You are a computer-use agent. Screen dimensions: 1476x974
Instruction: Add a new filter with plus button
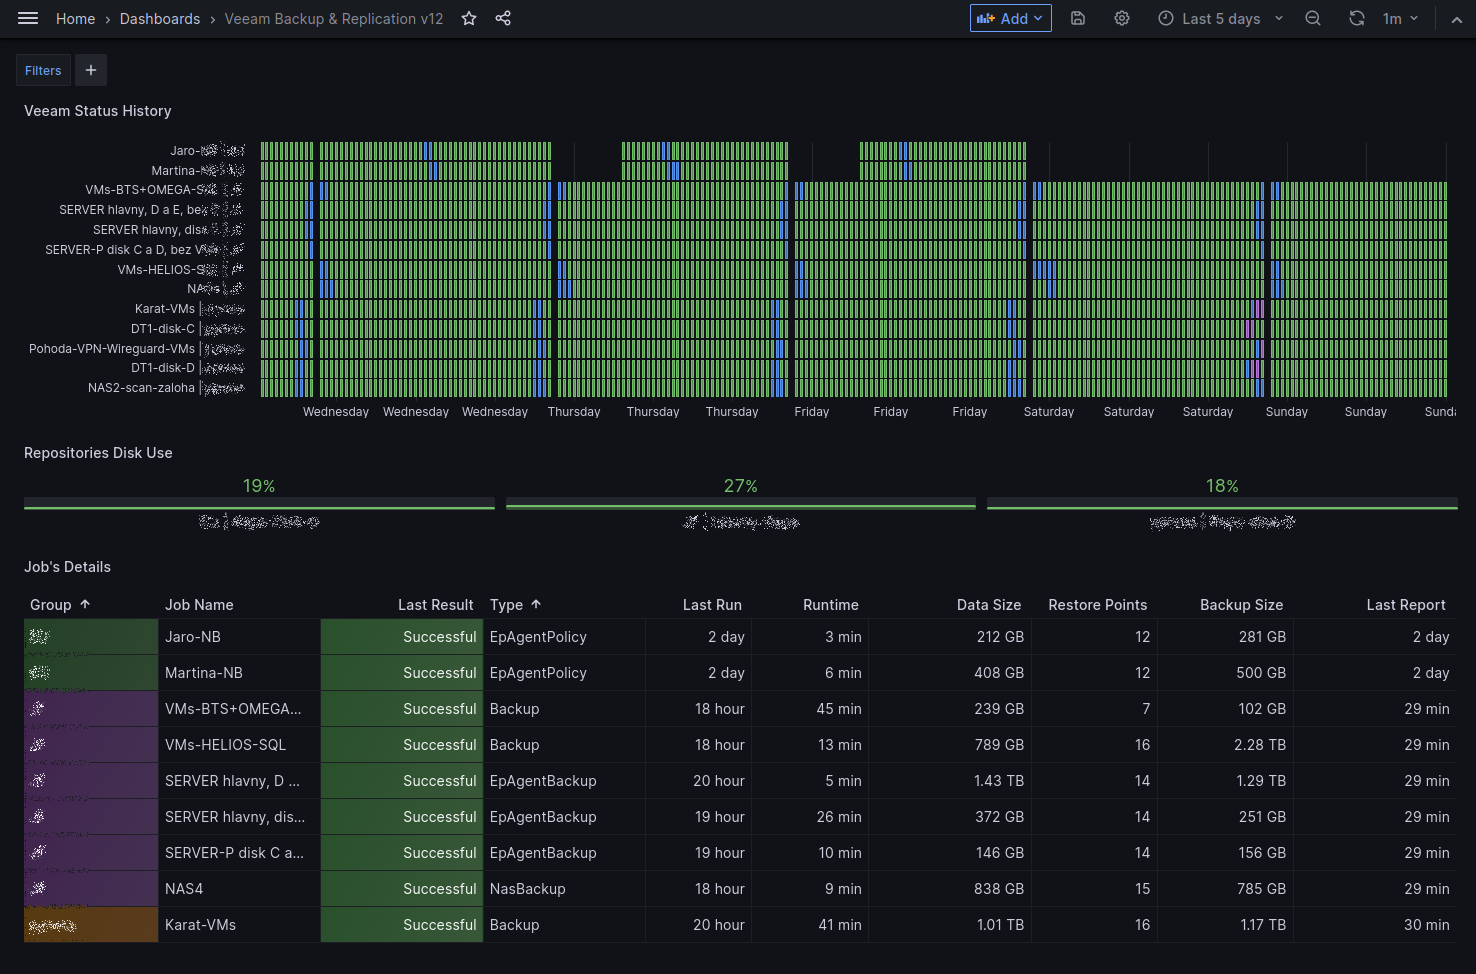click(x=91, y=70)
